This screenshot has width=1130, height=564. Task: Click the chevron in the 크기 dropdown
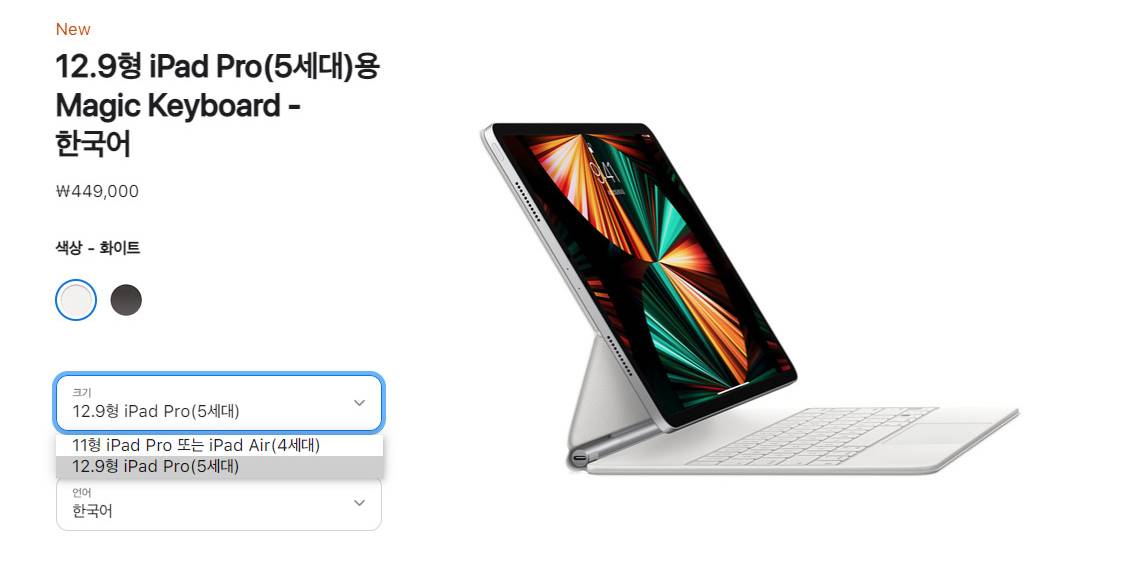pyautogui.click(x=359, y=403)
